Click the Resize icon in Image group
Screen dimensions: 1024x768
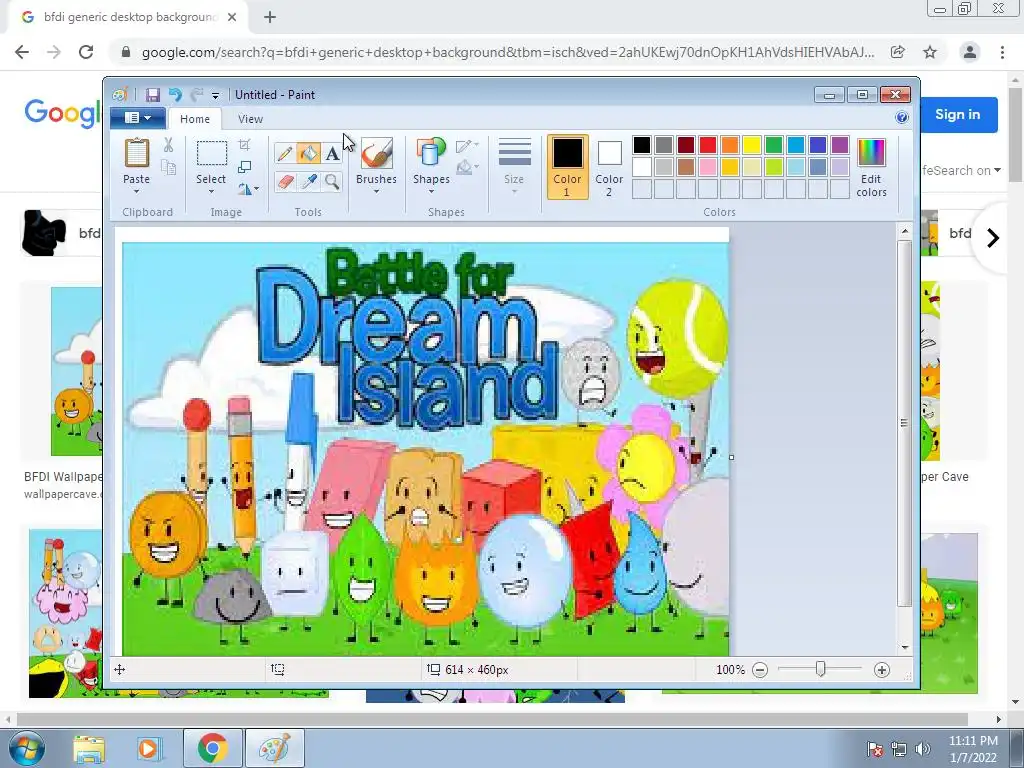pos(244,167)
